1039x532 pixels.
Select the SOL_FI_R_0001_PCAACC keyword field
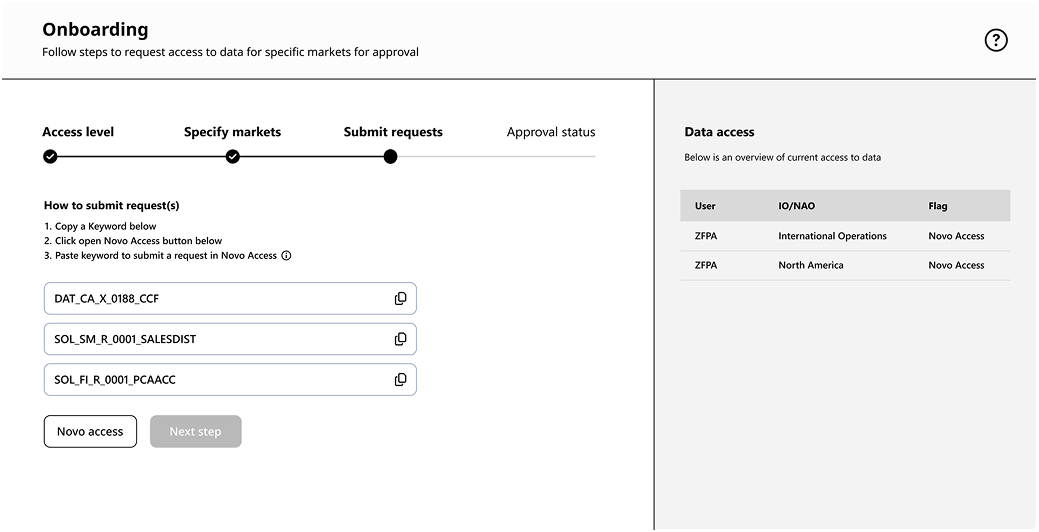click(x=230, y=380)
